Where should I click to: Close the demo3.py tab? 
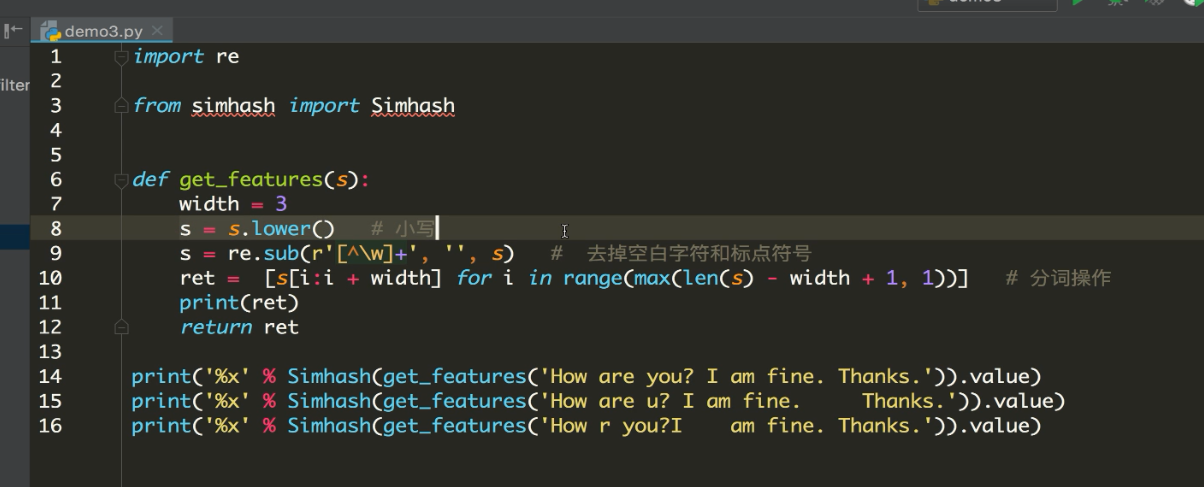coord(159,31)
